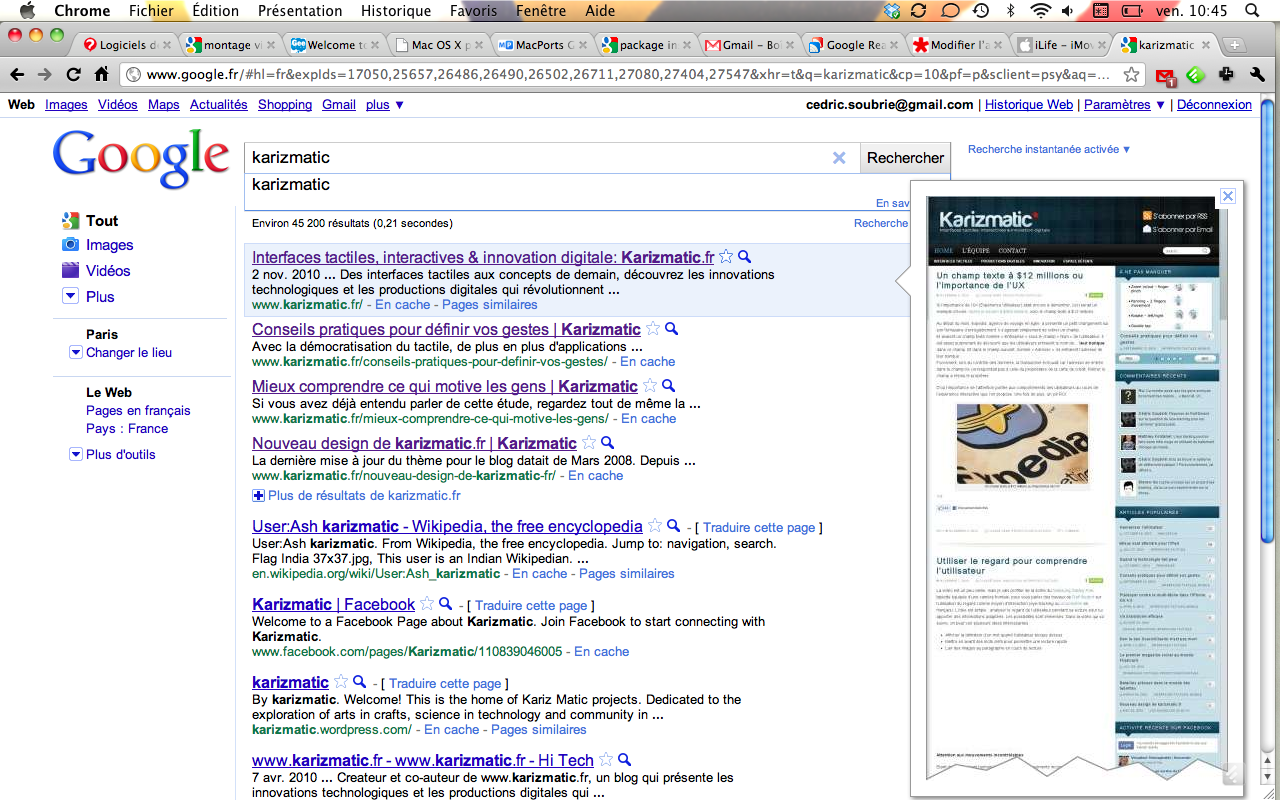Open 'Recherche instantanée activée' dropdown

[x=1049, y=149]
